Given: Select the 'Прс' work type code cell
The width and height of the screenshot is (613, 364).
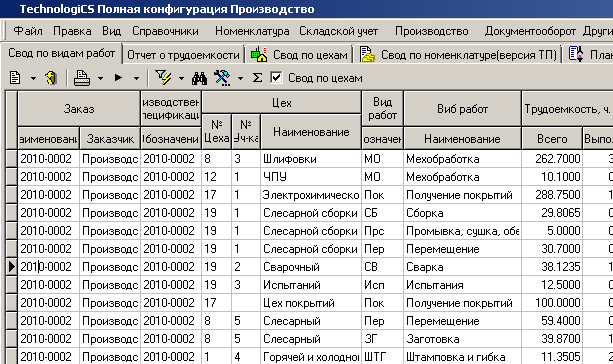Looking at the screenshot, I should (x=382, y=231).
